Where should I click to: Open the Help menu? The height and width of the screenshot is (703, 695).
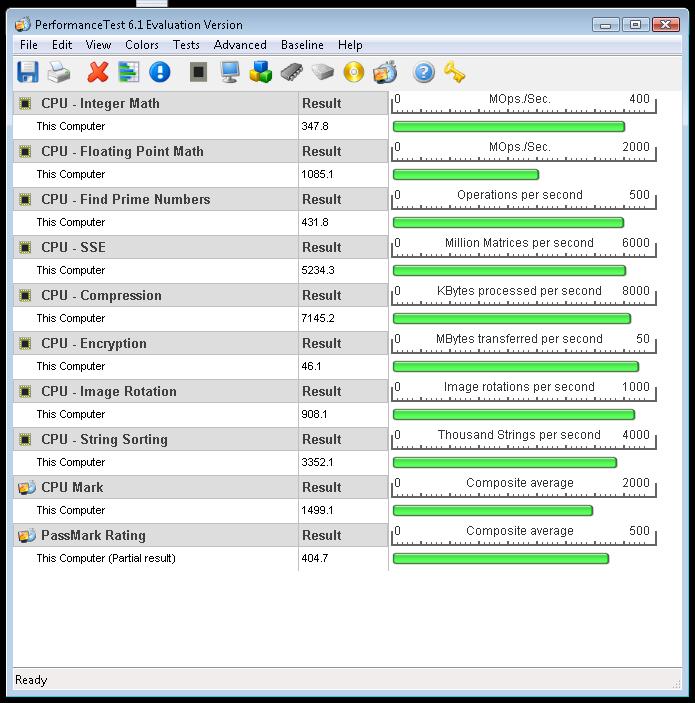350,45
